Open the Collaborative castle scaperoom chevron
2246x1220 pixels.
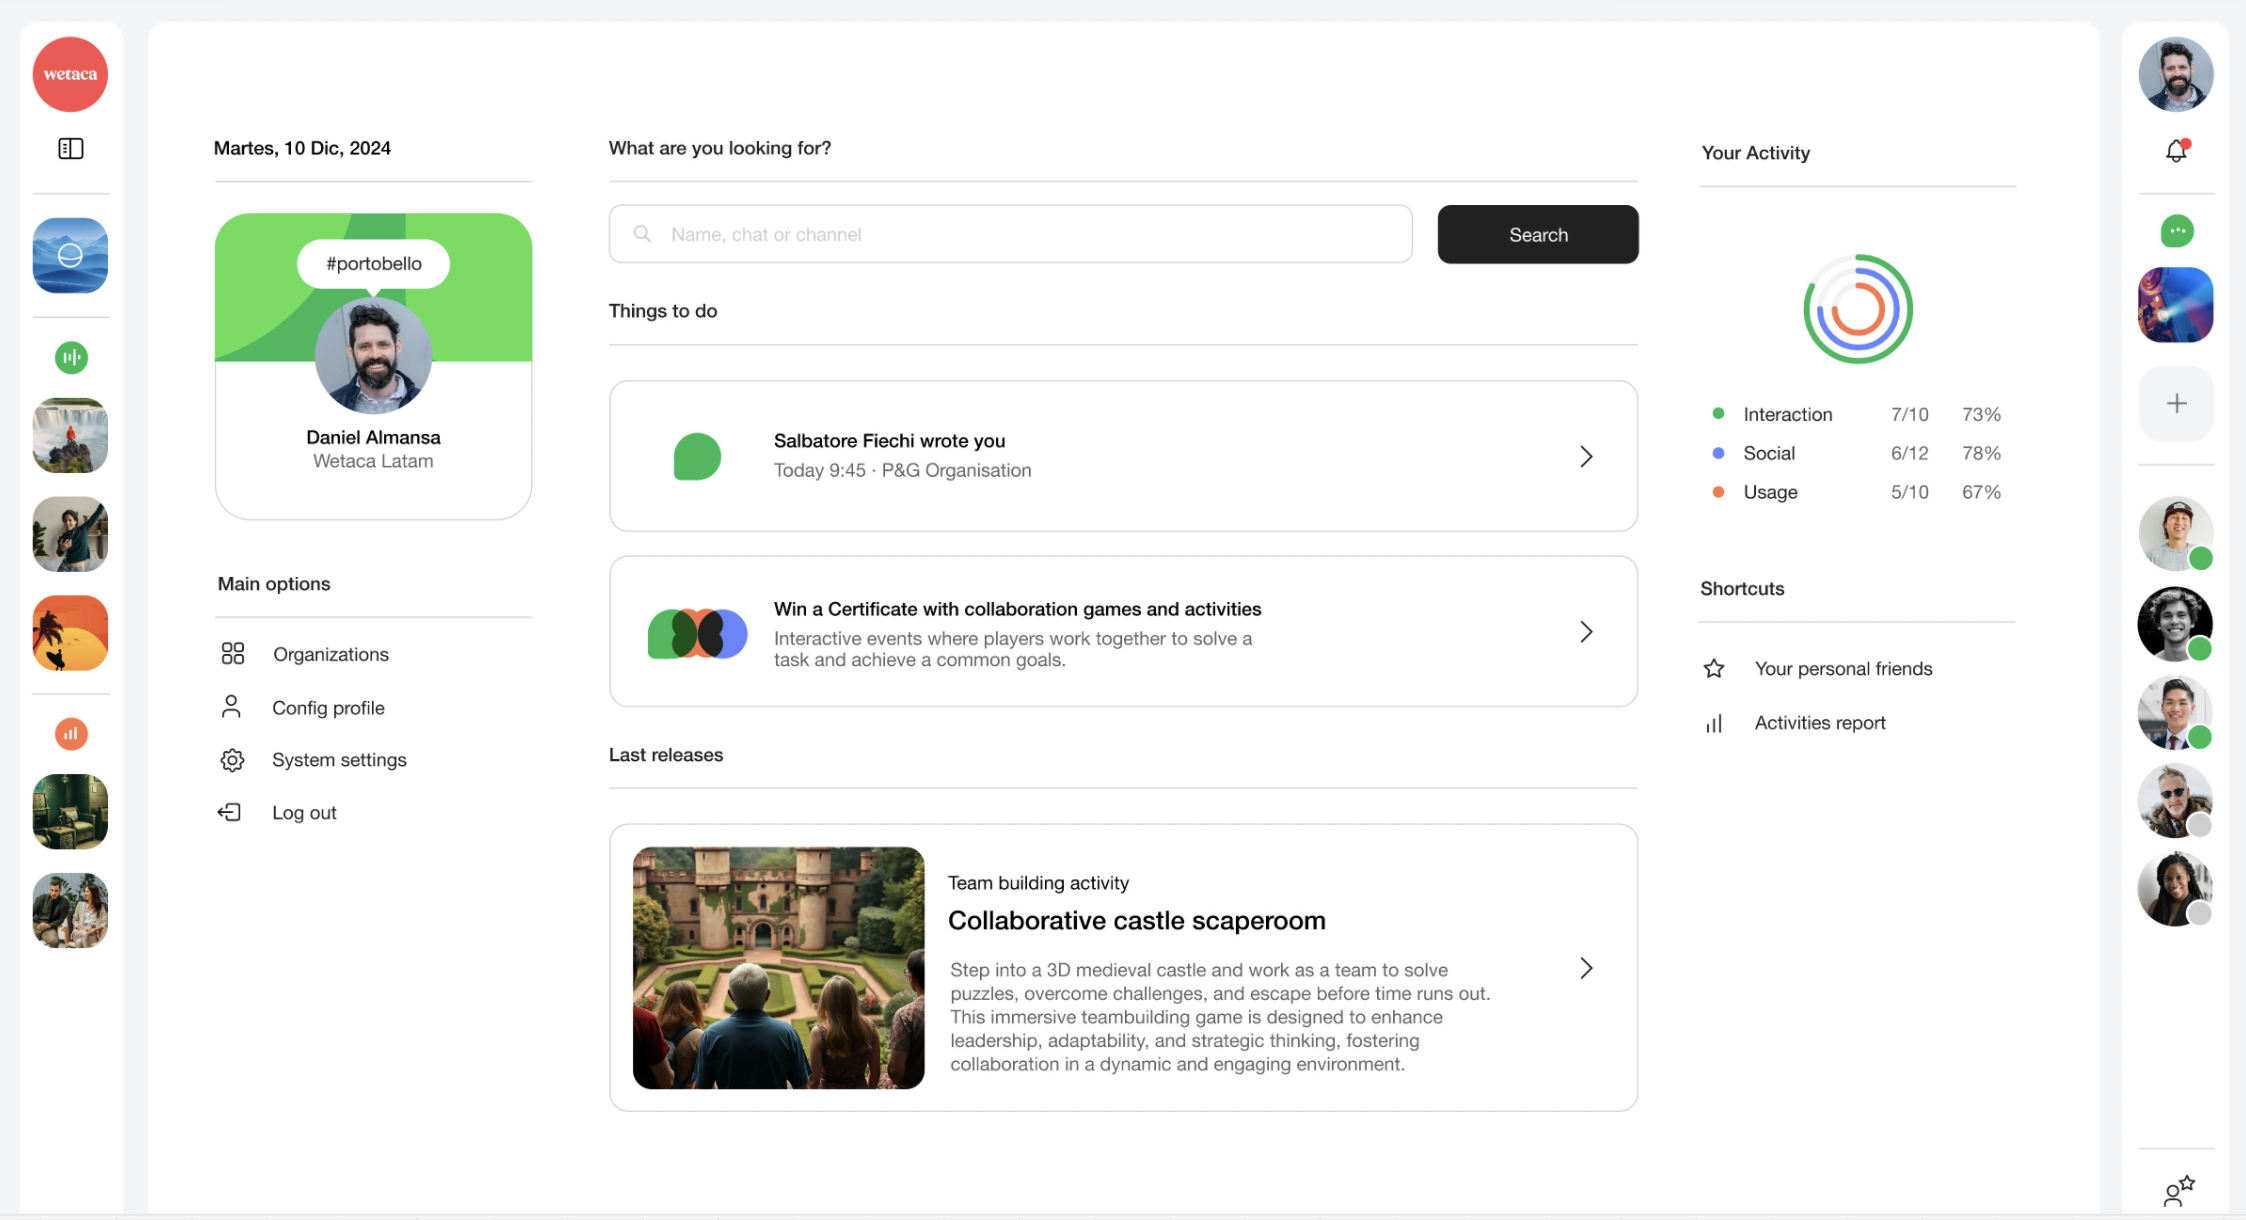point(1586,968)
